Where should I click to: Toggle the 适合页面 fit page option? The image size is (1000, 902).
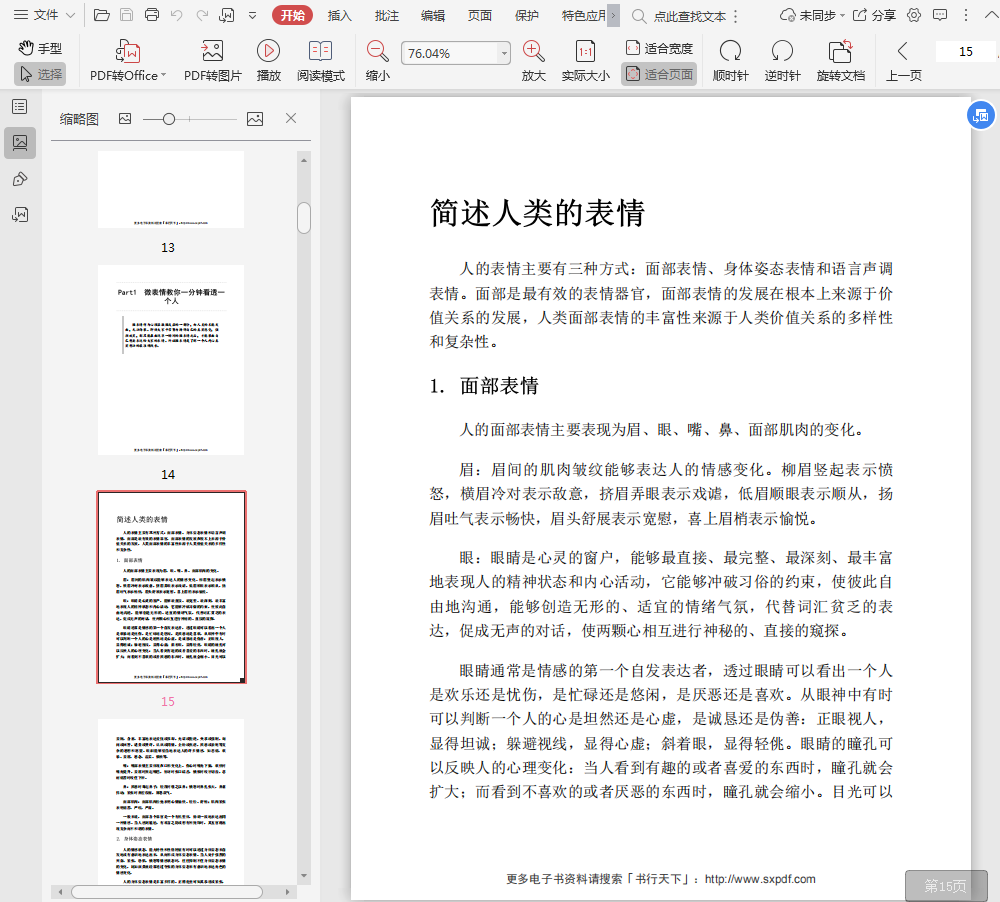tap(659, 74)
